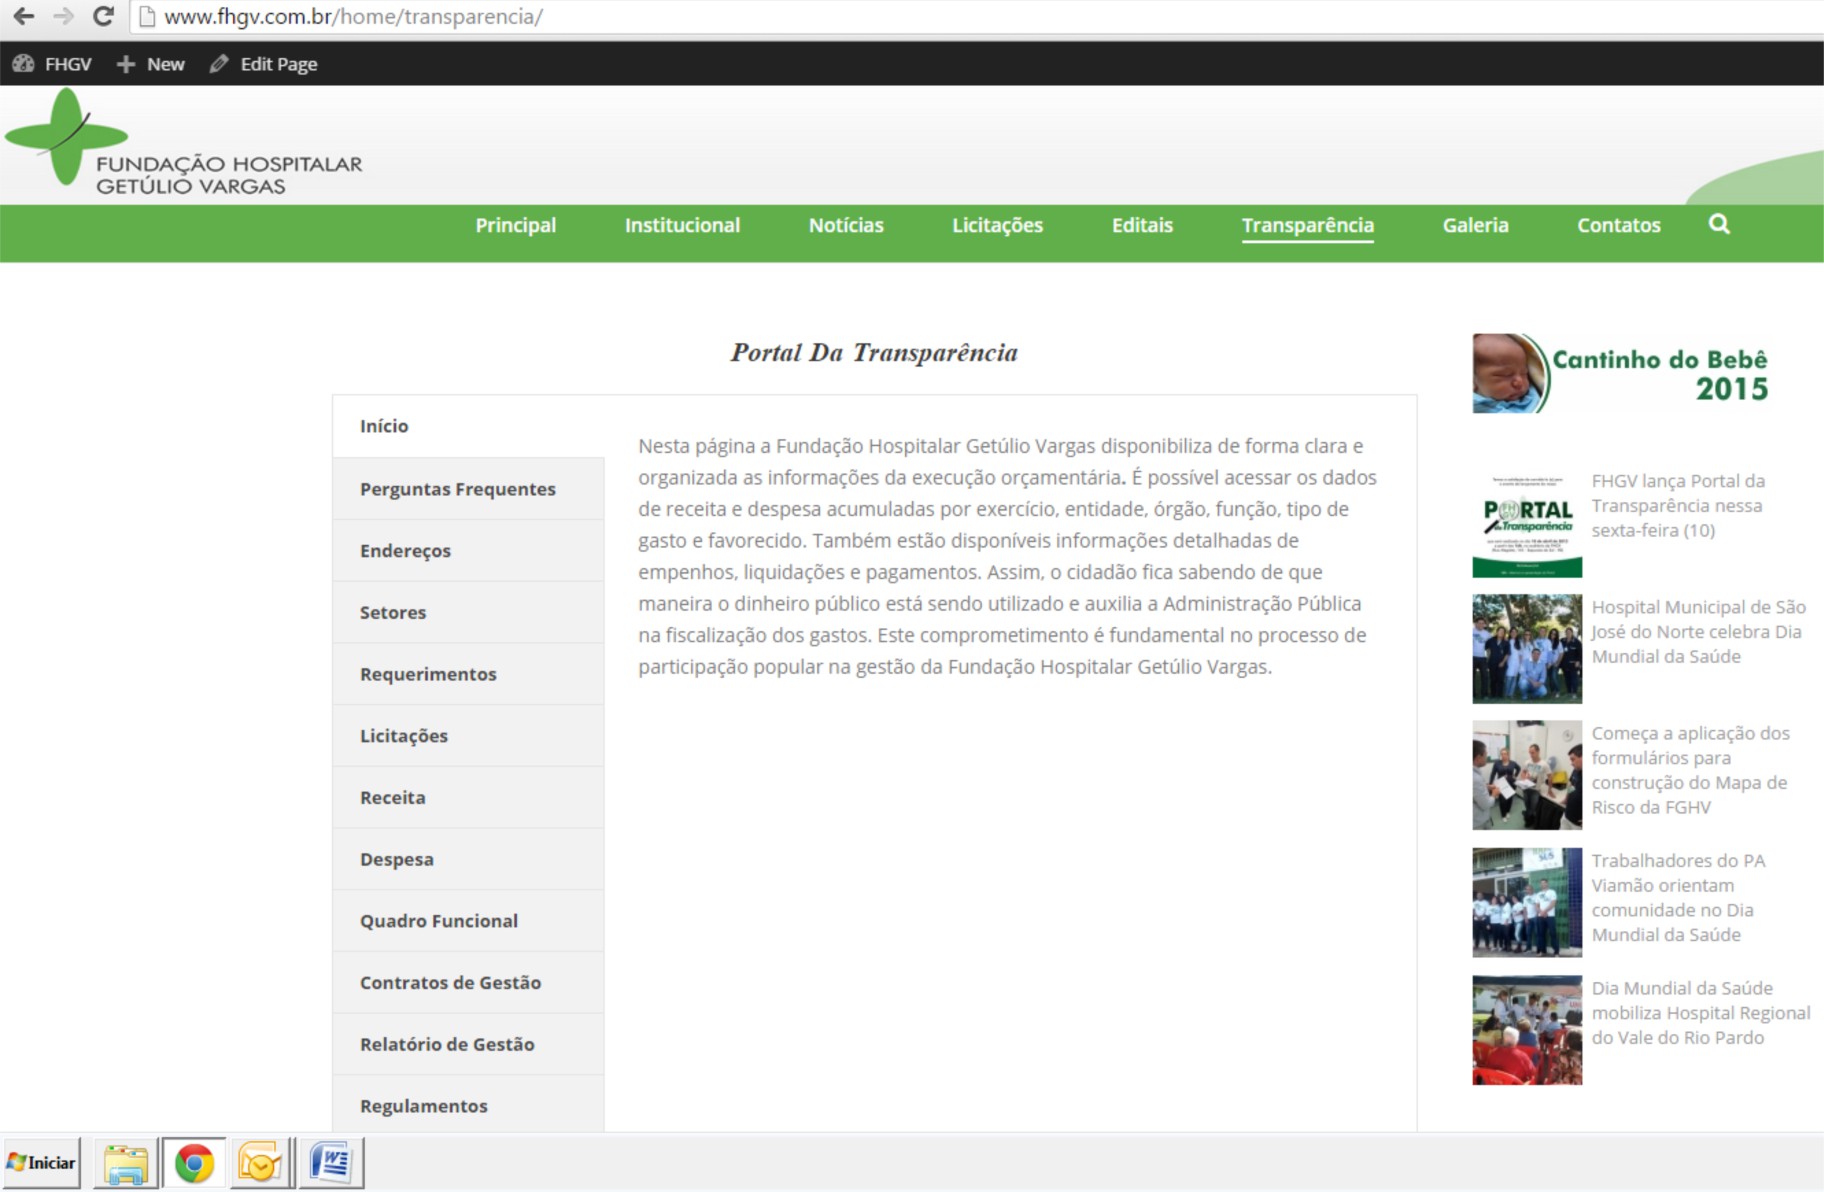Click New in the admin bar
1824x1192 pixels.
[x=151, y=64]
